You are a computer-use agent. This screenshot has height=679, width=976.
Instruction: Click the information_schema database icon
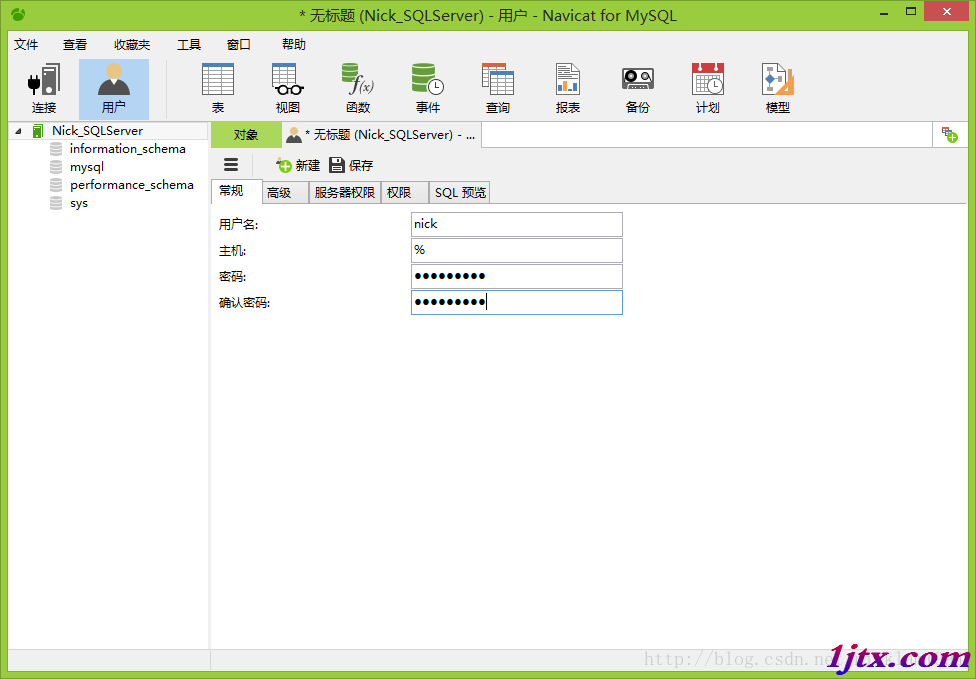pos(56,149)
